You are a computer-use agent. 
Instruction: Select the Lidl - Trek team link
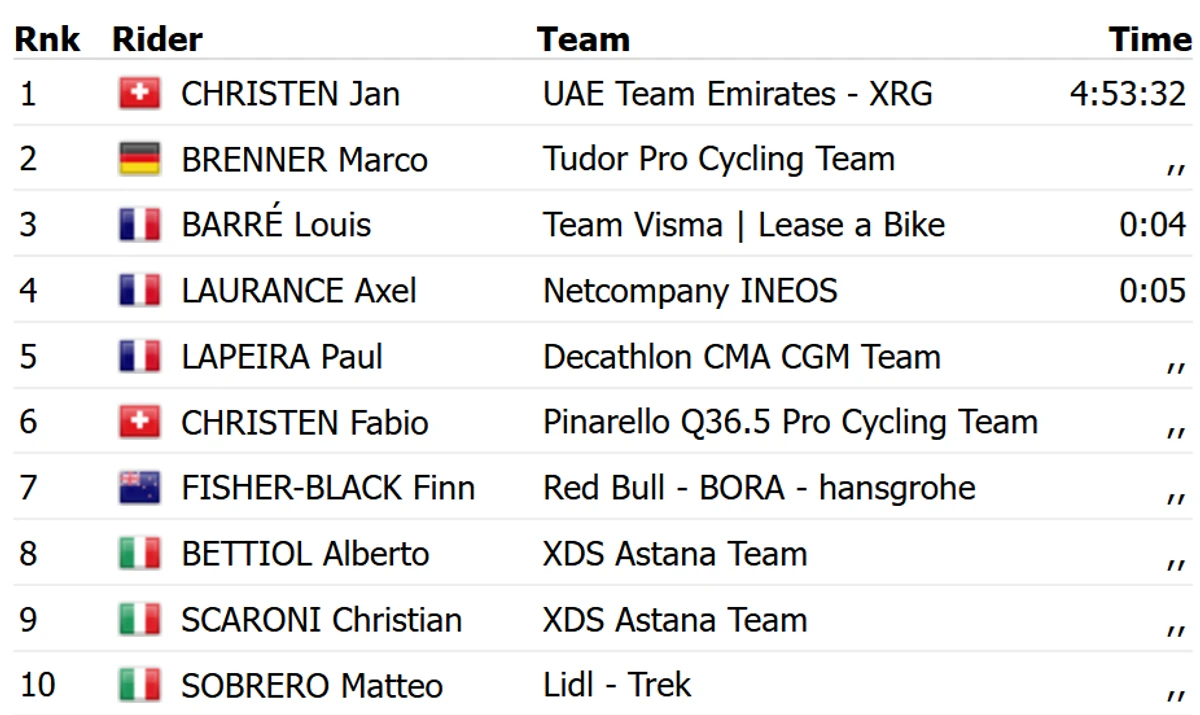(x=617, y=685)
